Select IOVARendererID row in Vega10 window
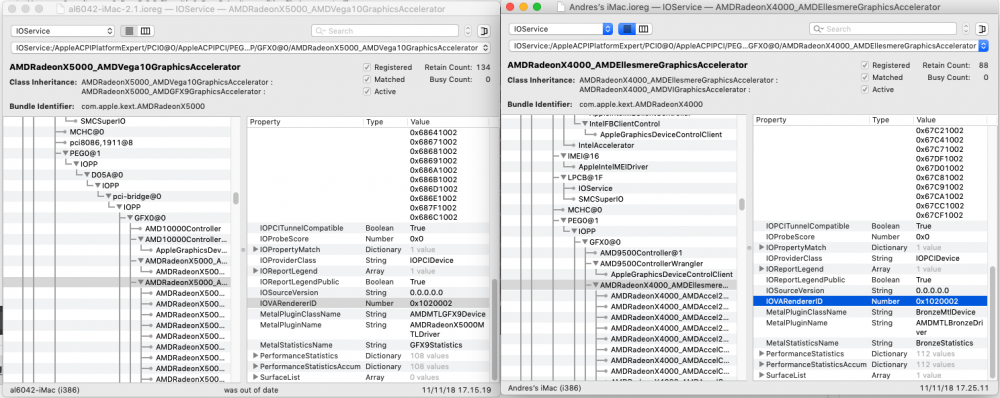 (x=369, y=303)
